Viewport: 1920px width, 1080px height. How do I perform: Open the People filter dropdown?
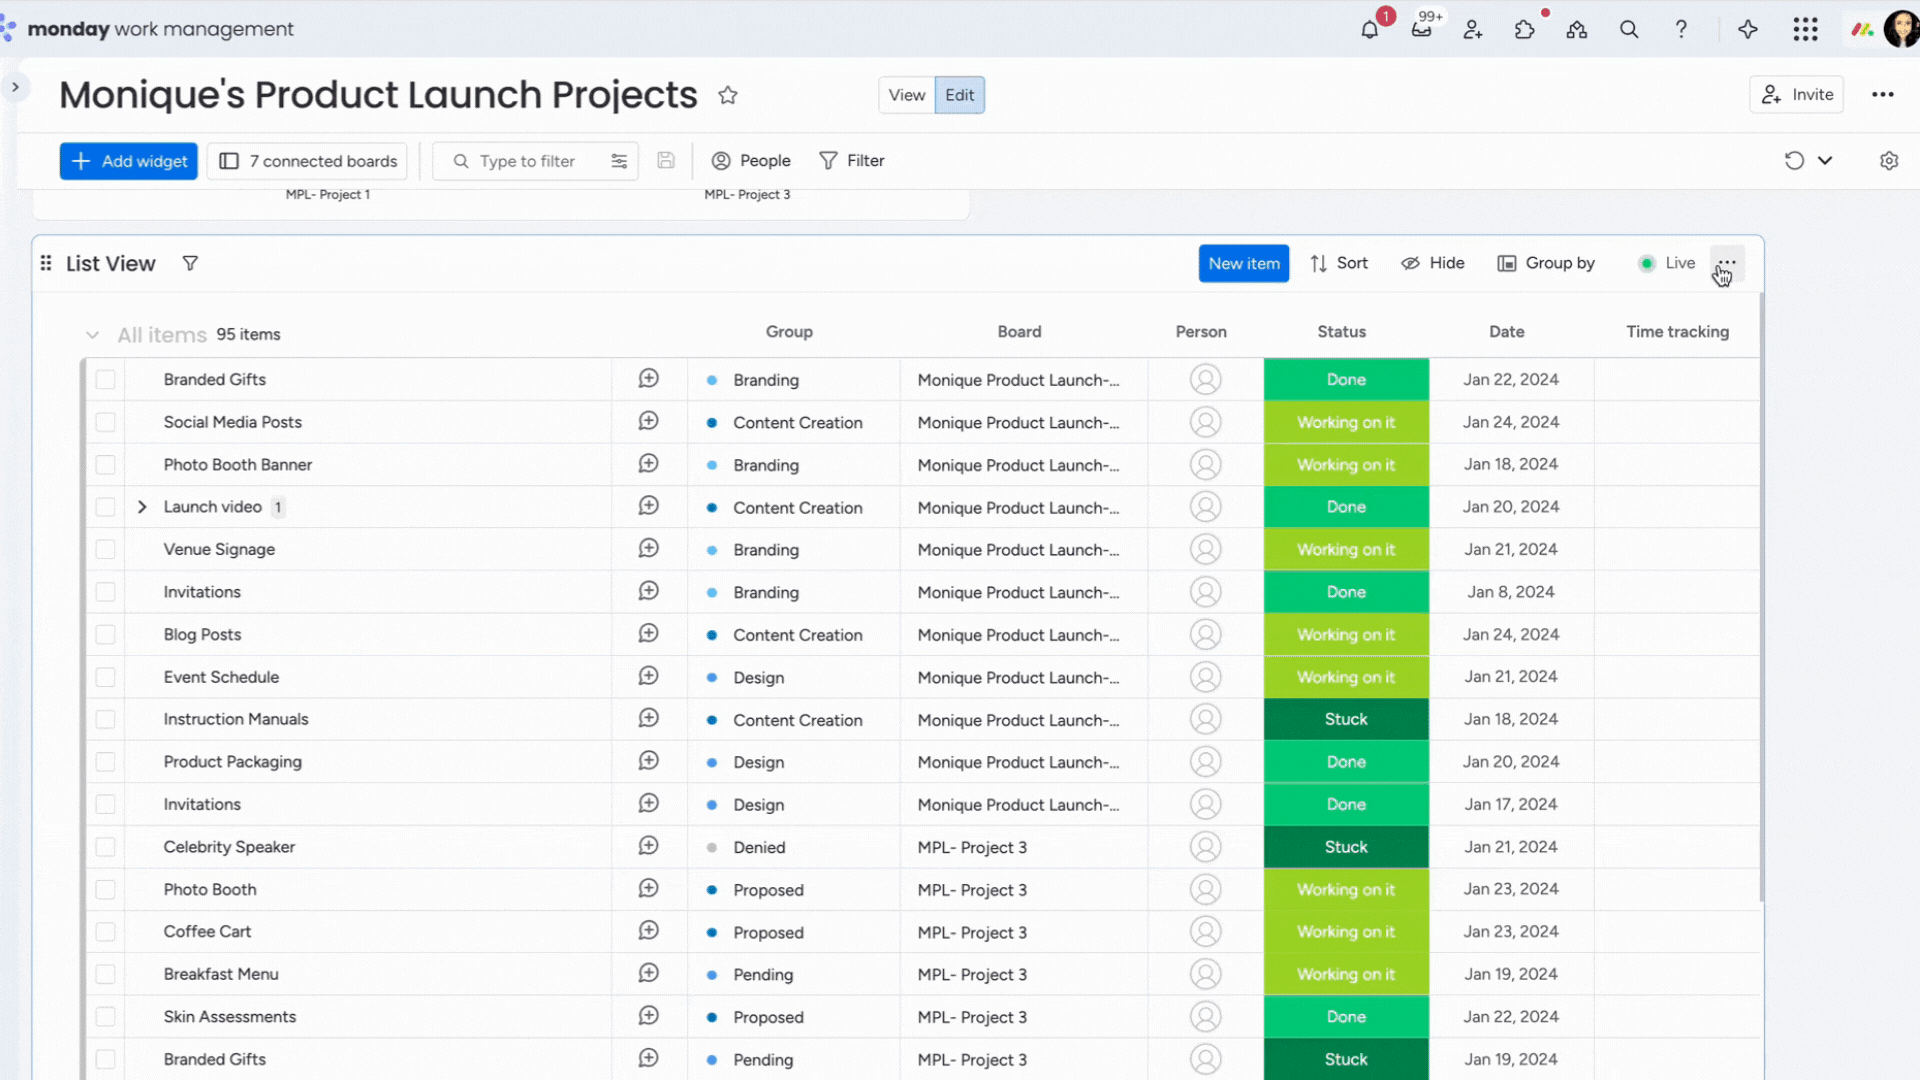click(751, 161)
